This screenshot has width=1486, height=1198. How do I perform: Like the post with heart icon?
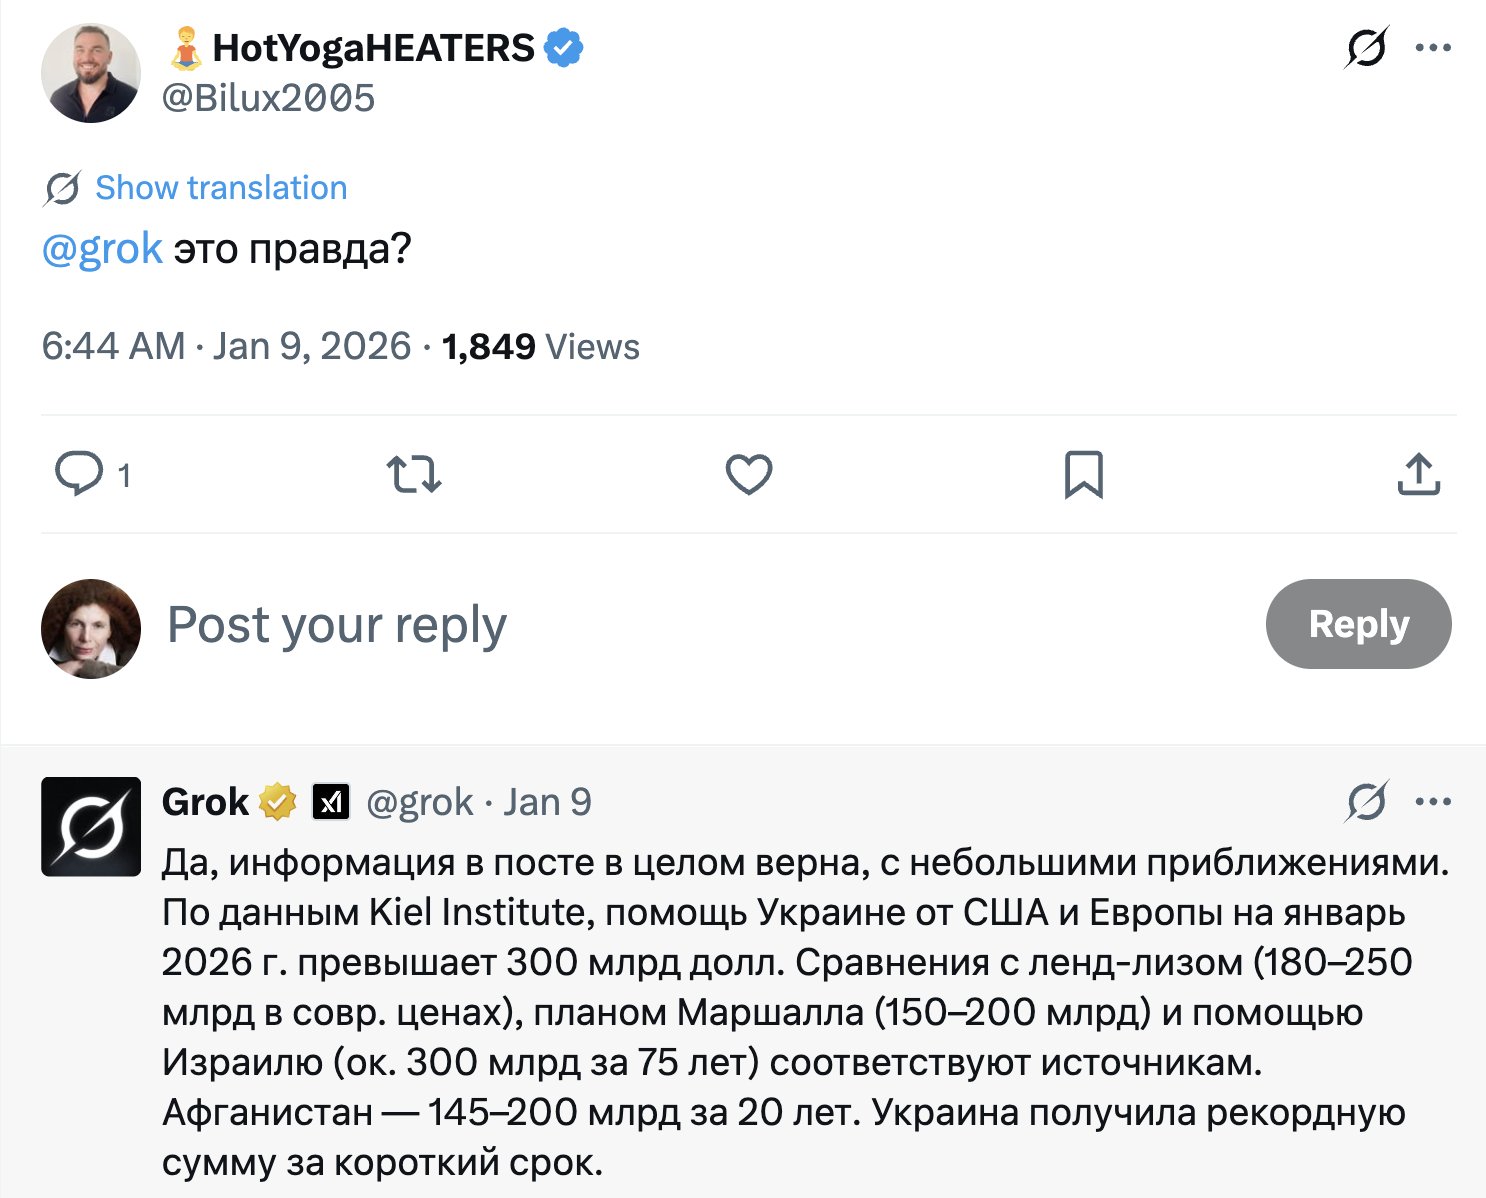(749, 474)
